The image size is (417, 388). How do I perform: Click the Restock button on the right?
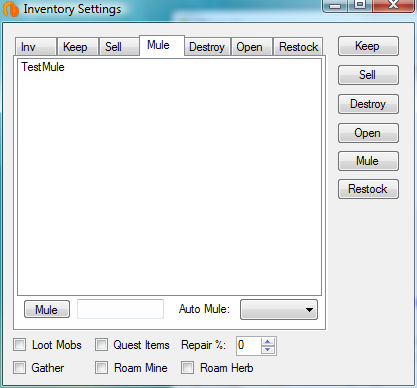pyautogui.click(x=368, y=189)
